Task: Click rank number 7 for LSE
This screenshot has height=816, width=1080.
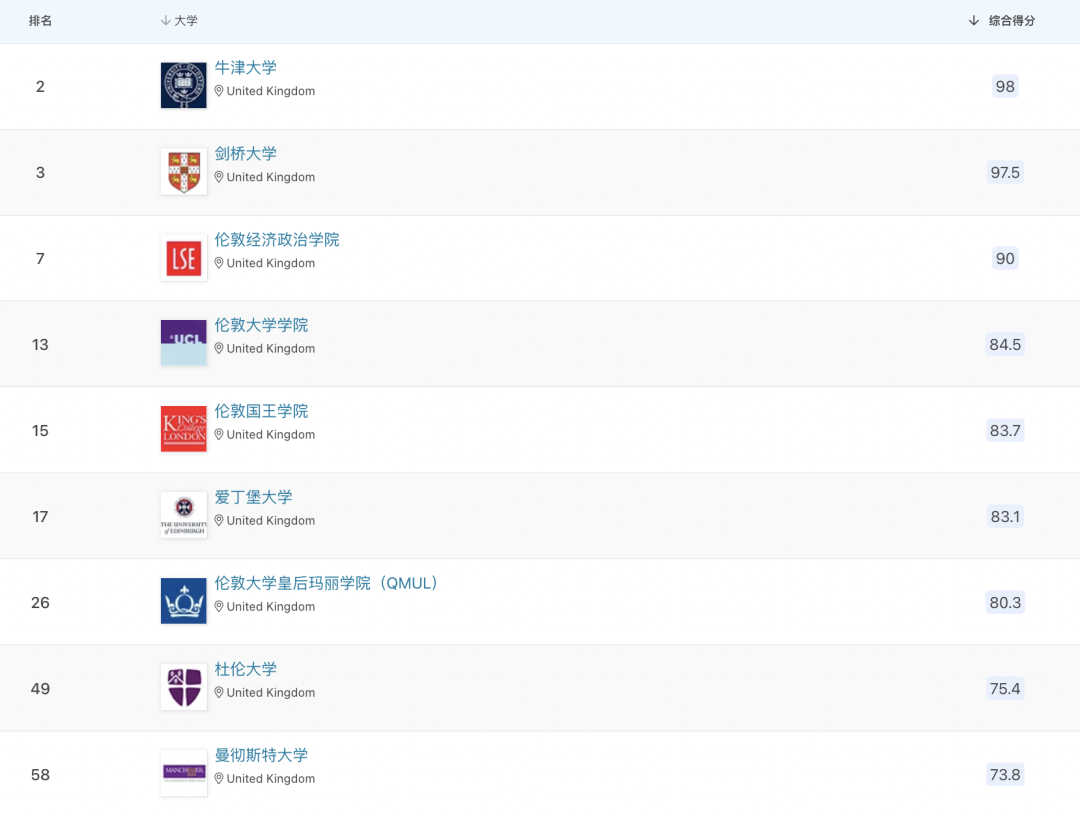Action: pyautogui.click(x=40, y=259)
